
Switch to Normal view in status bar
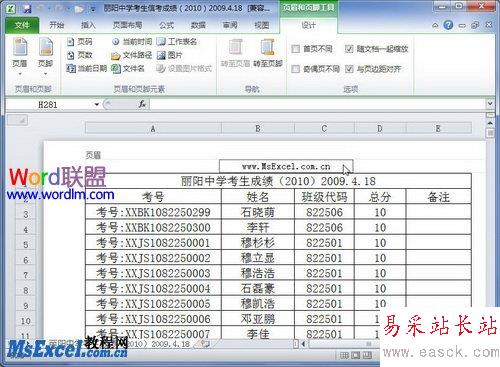pyautogui.click(x=344, y=355)
